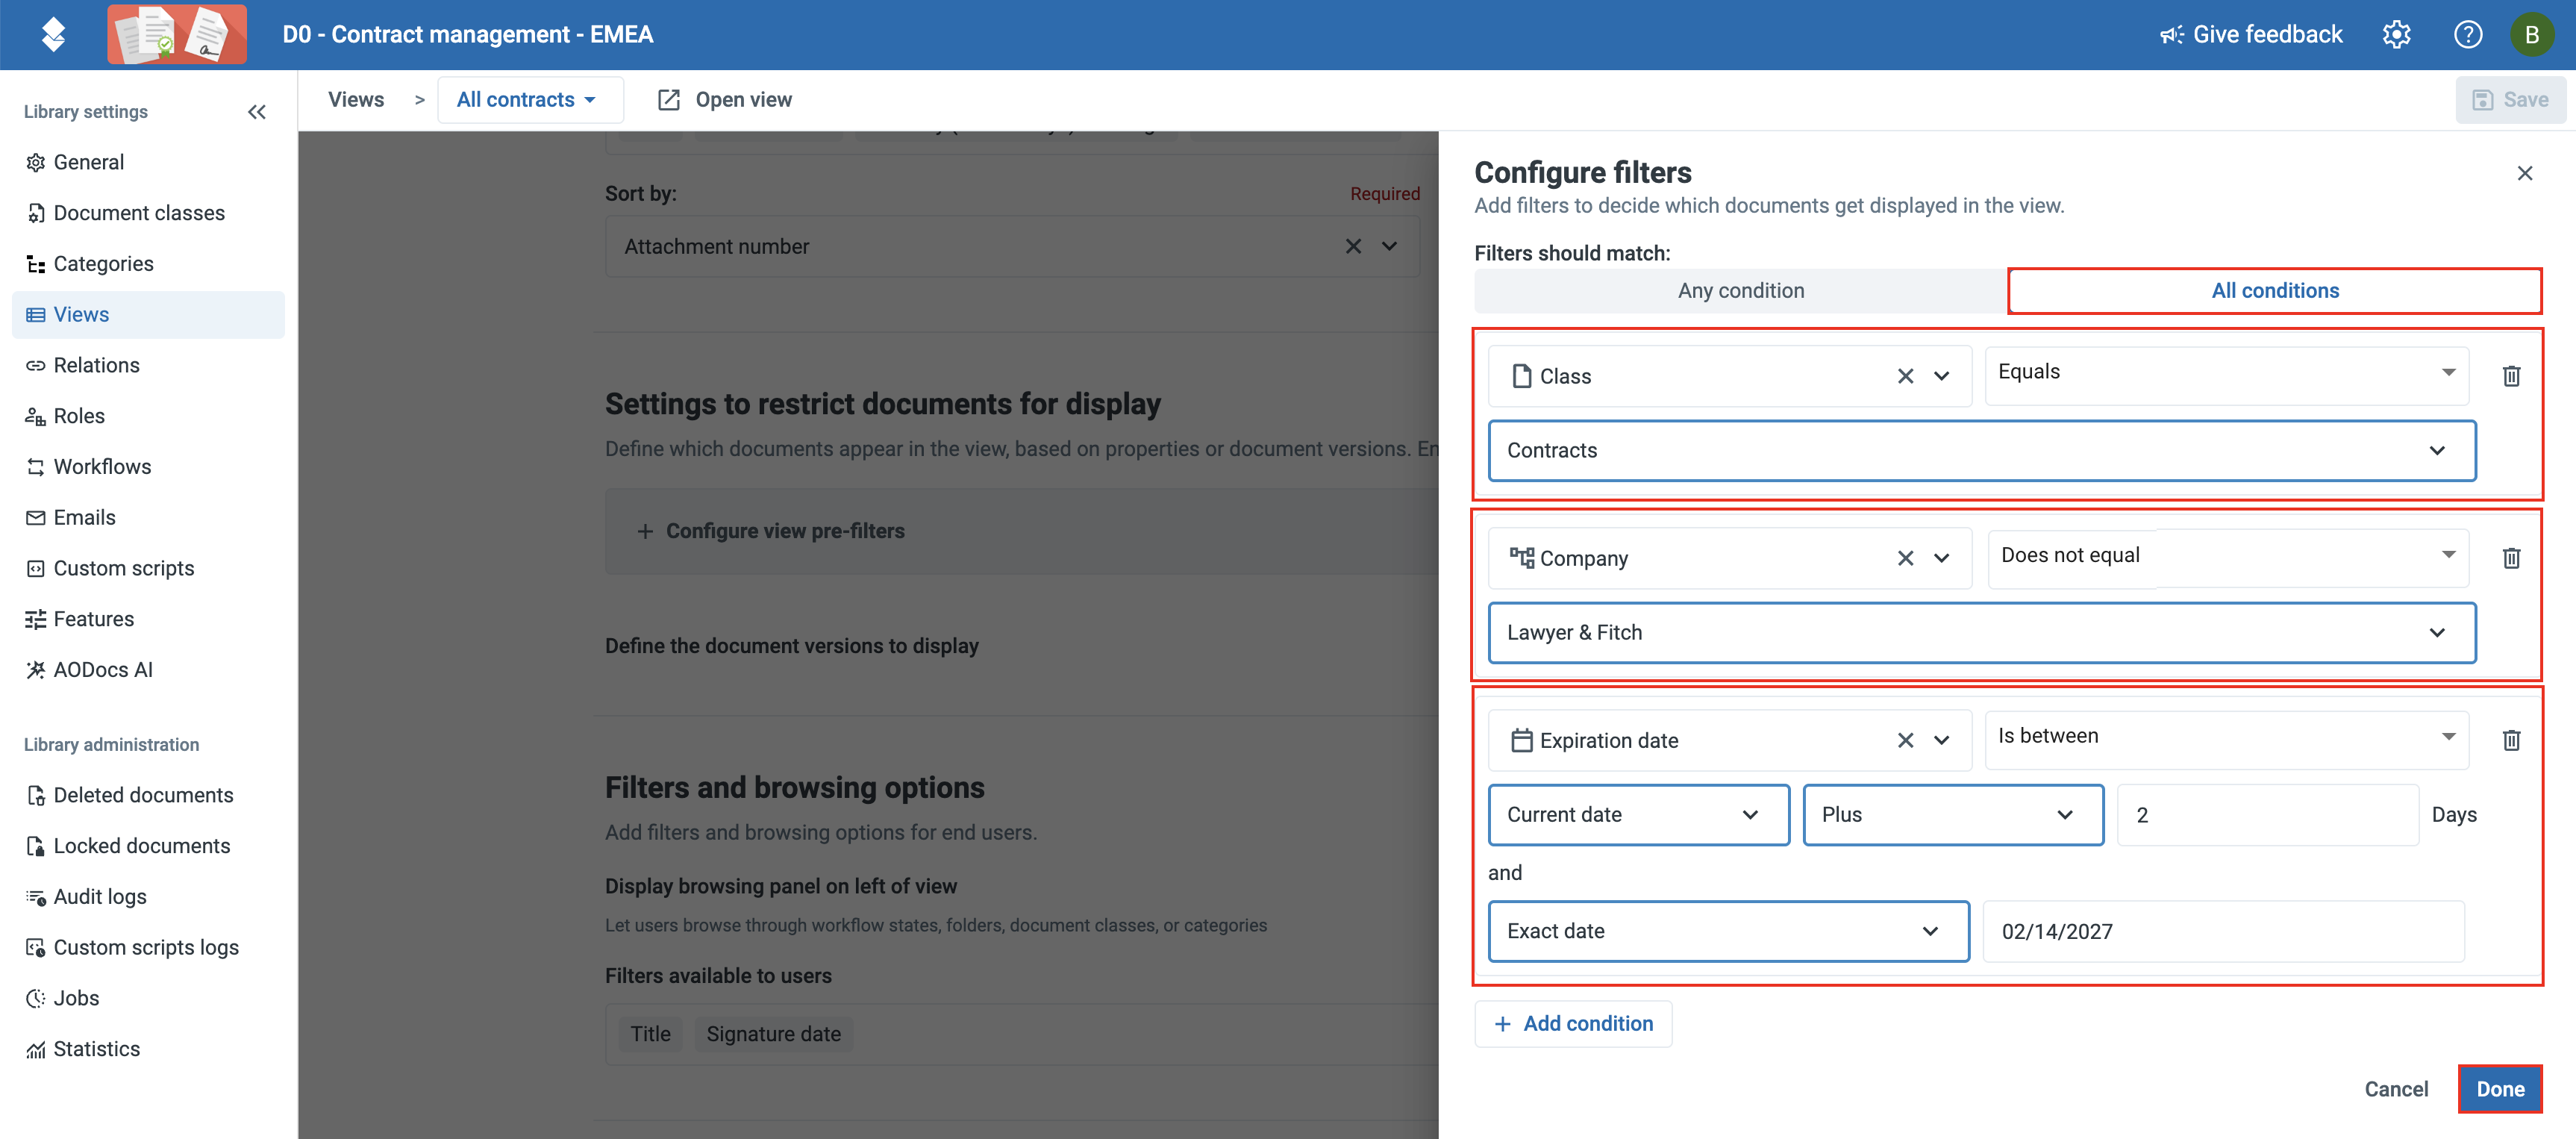Delete the Company filter condition
The image size is (2576, 1139).
point(2511,558)
